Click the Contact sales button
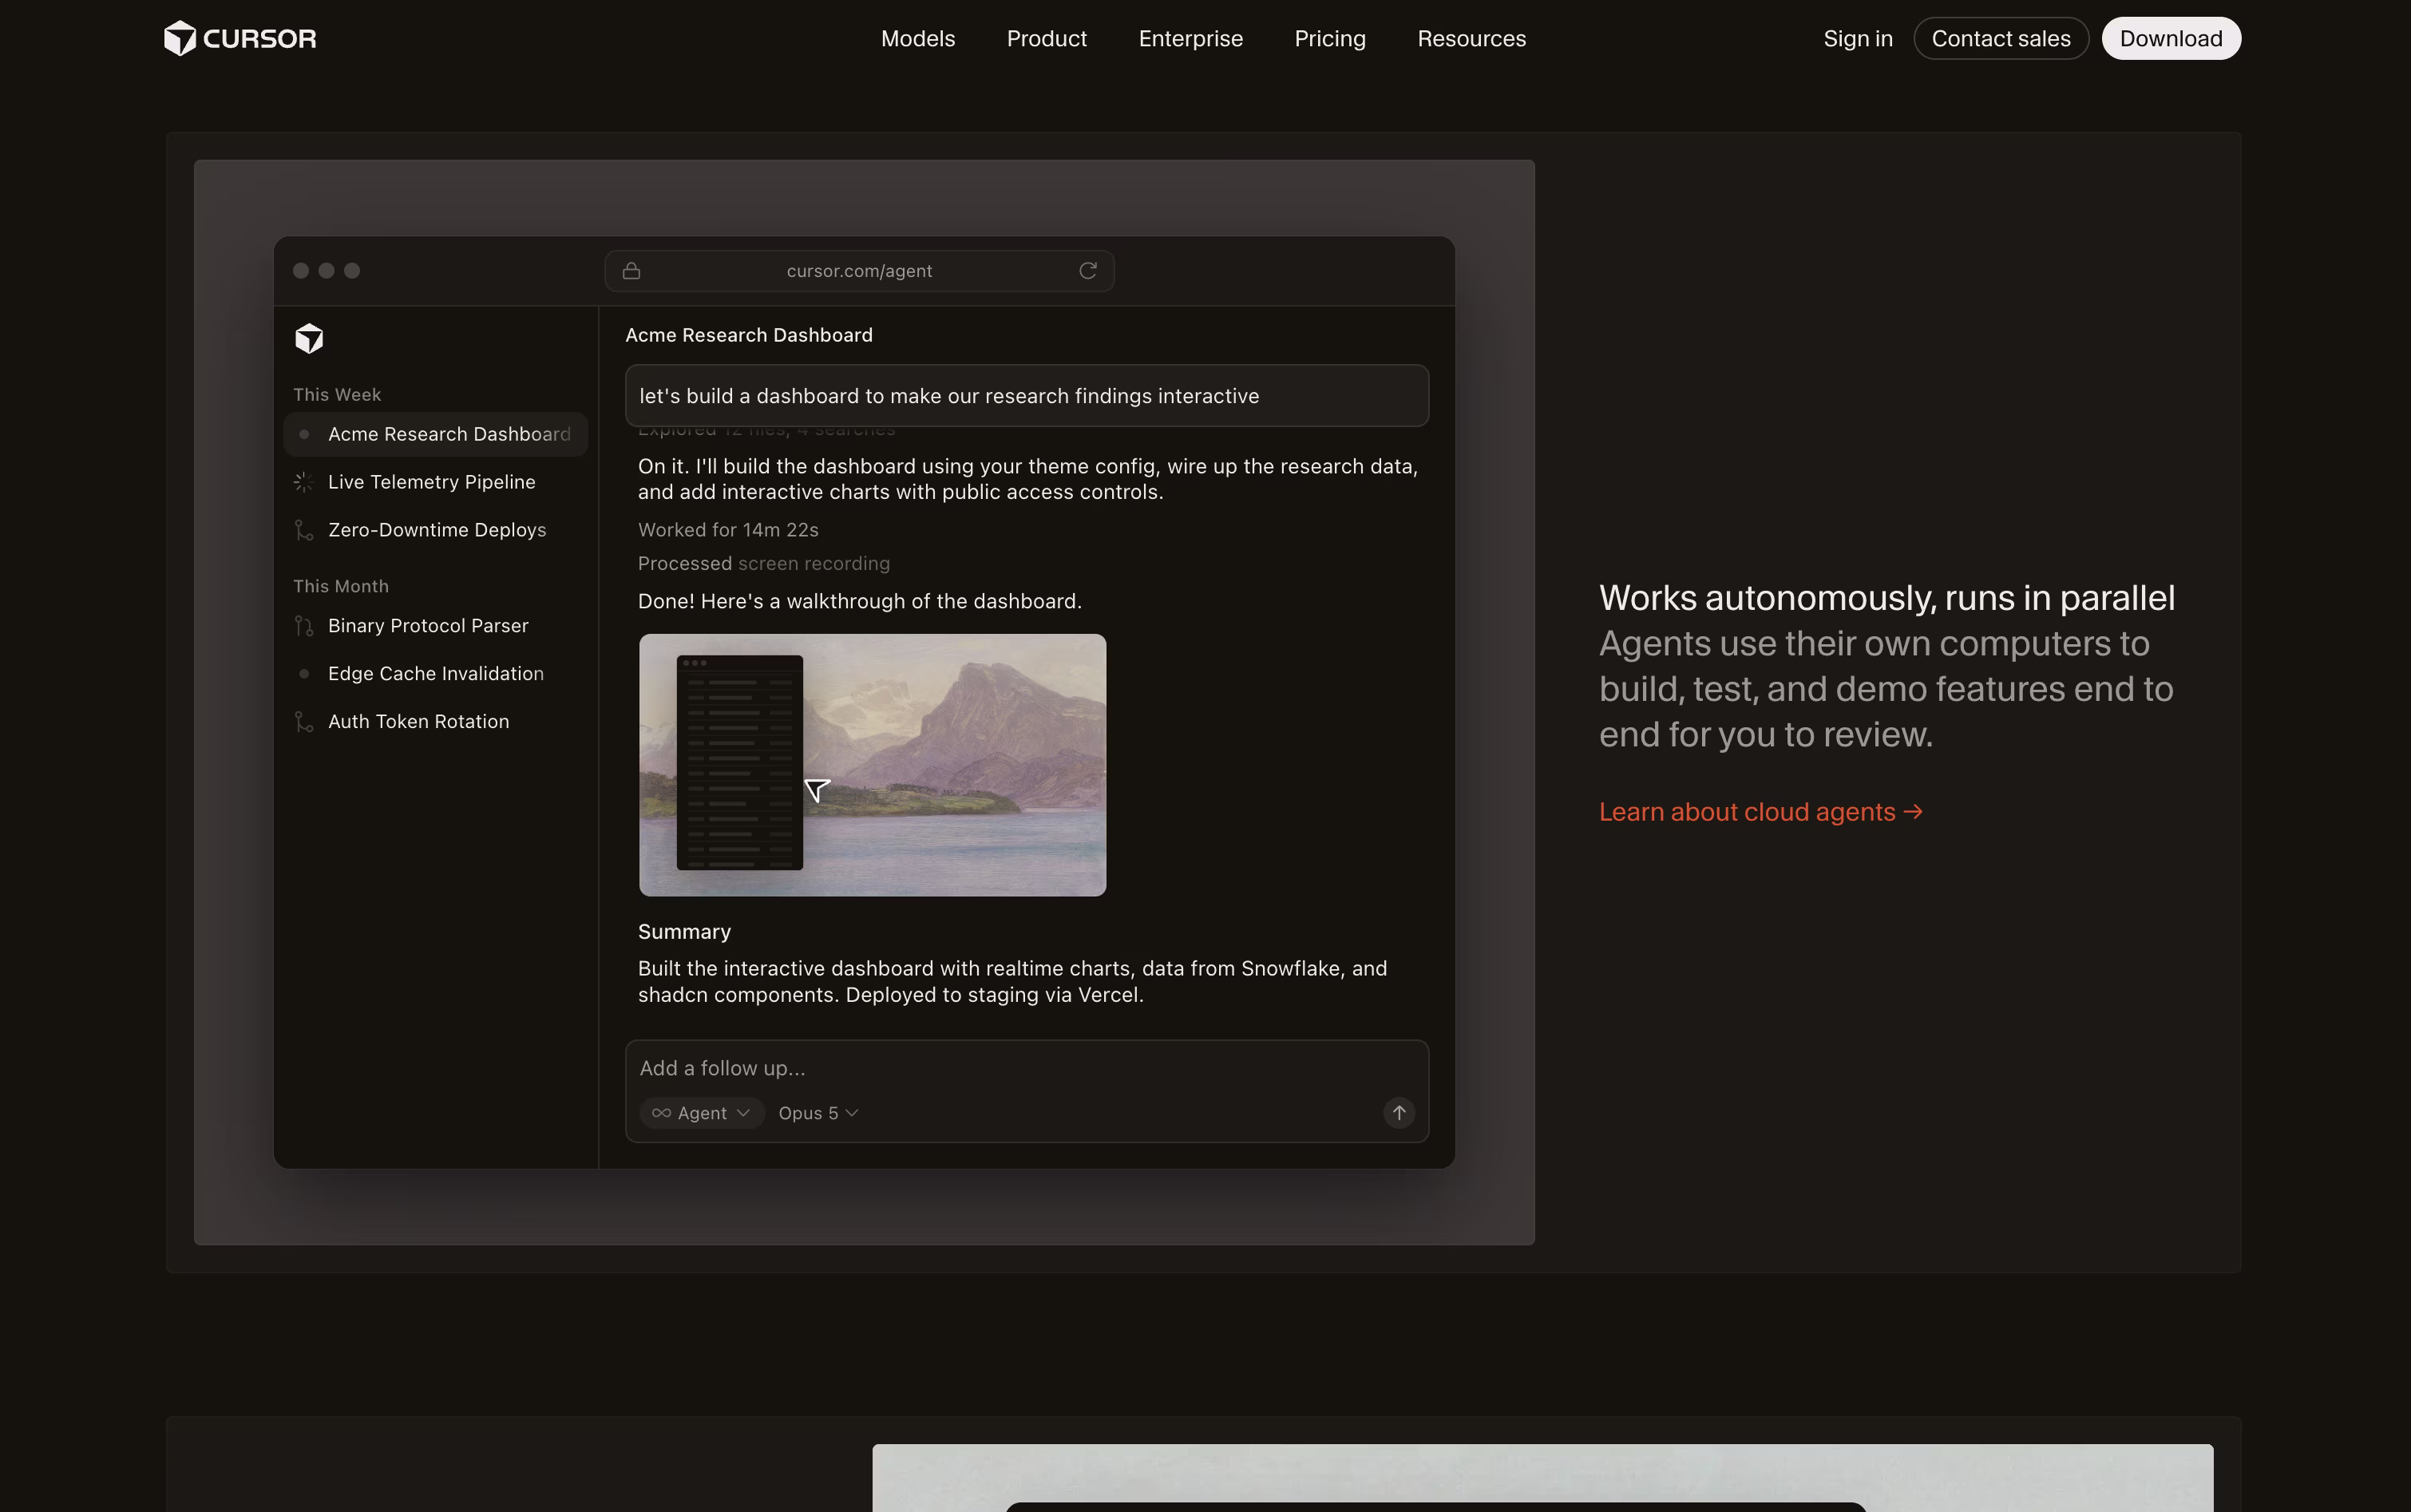The image size is (2411, 1512). pyautogui.click(x=2000, y=38)
